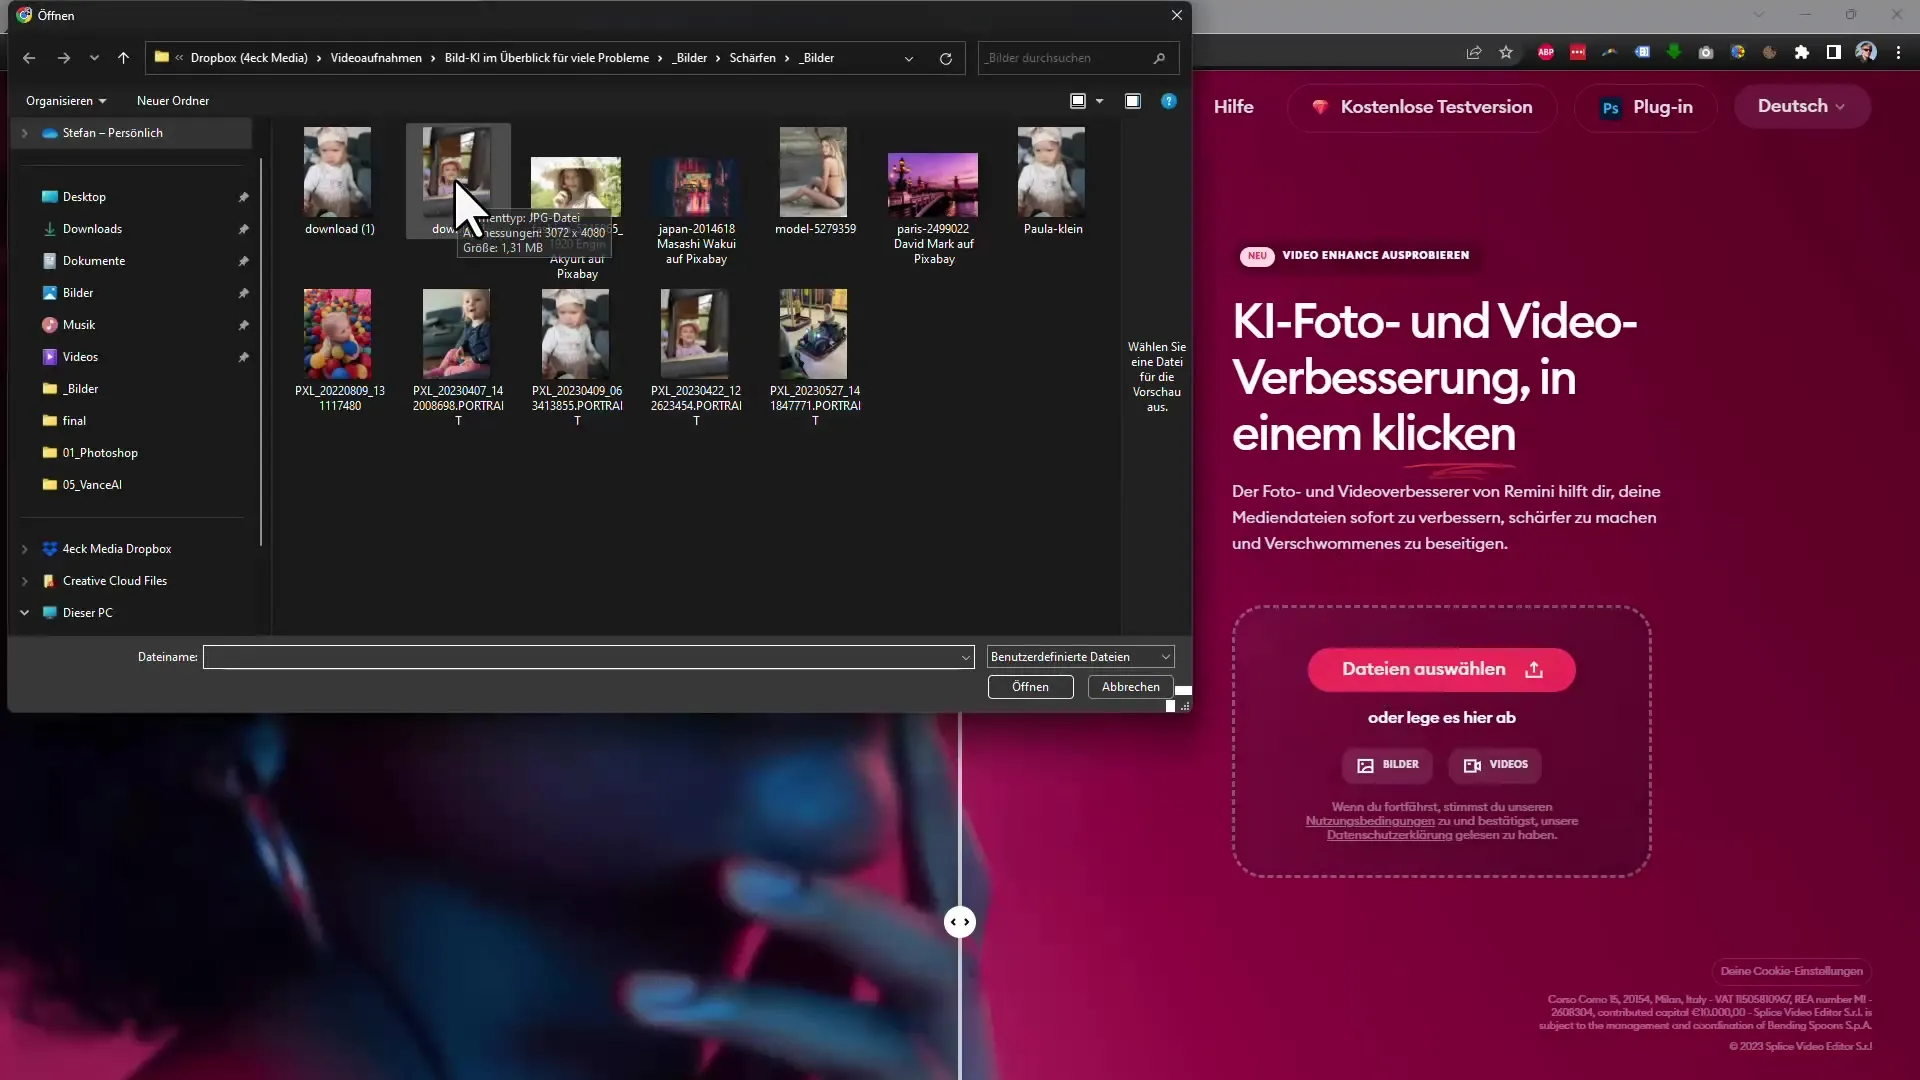Select the VIDEOS chip
The height and width of the screenshot is (1080, 1920).
pos(1495,765)
